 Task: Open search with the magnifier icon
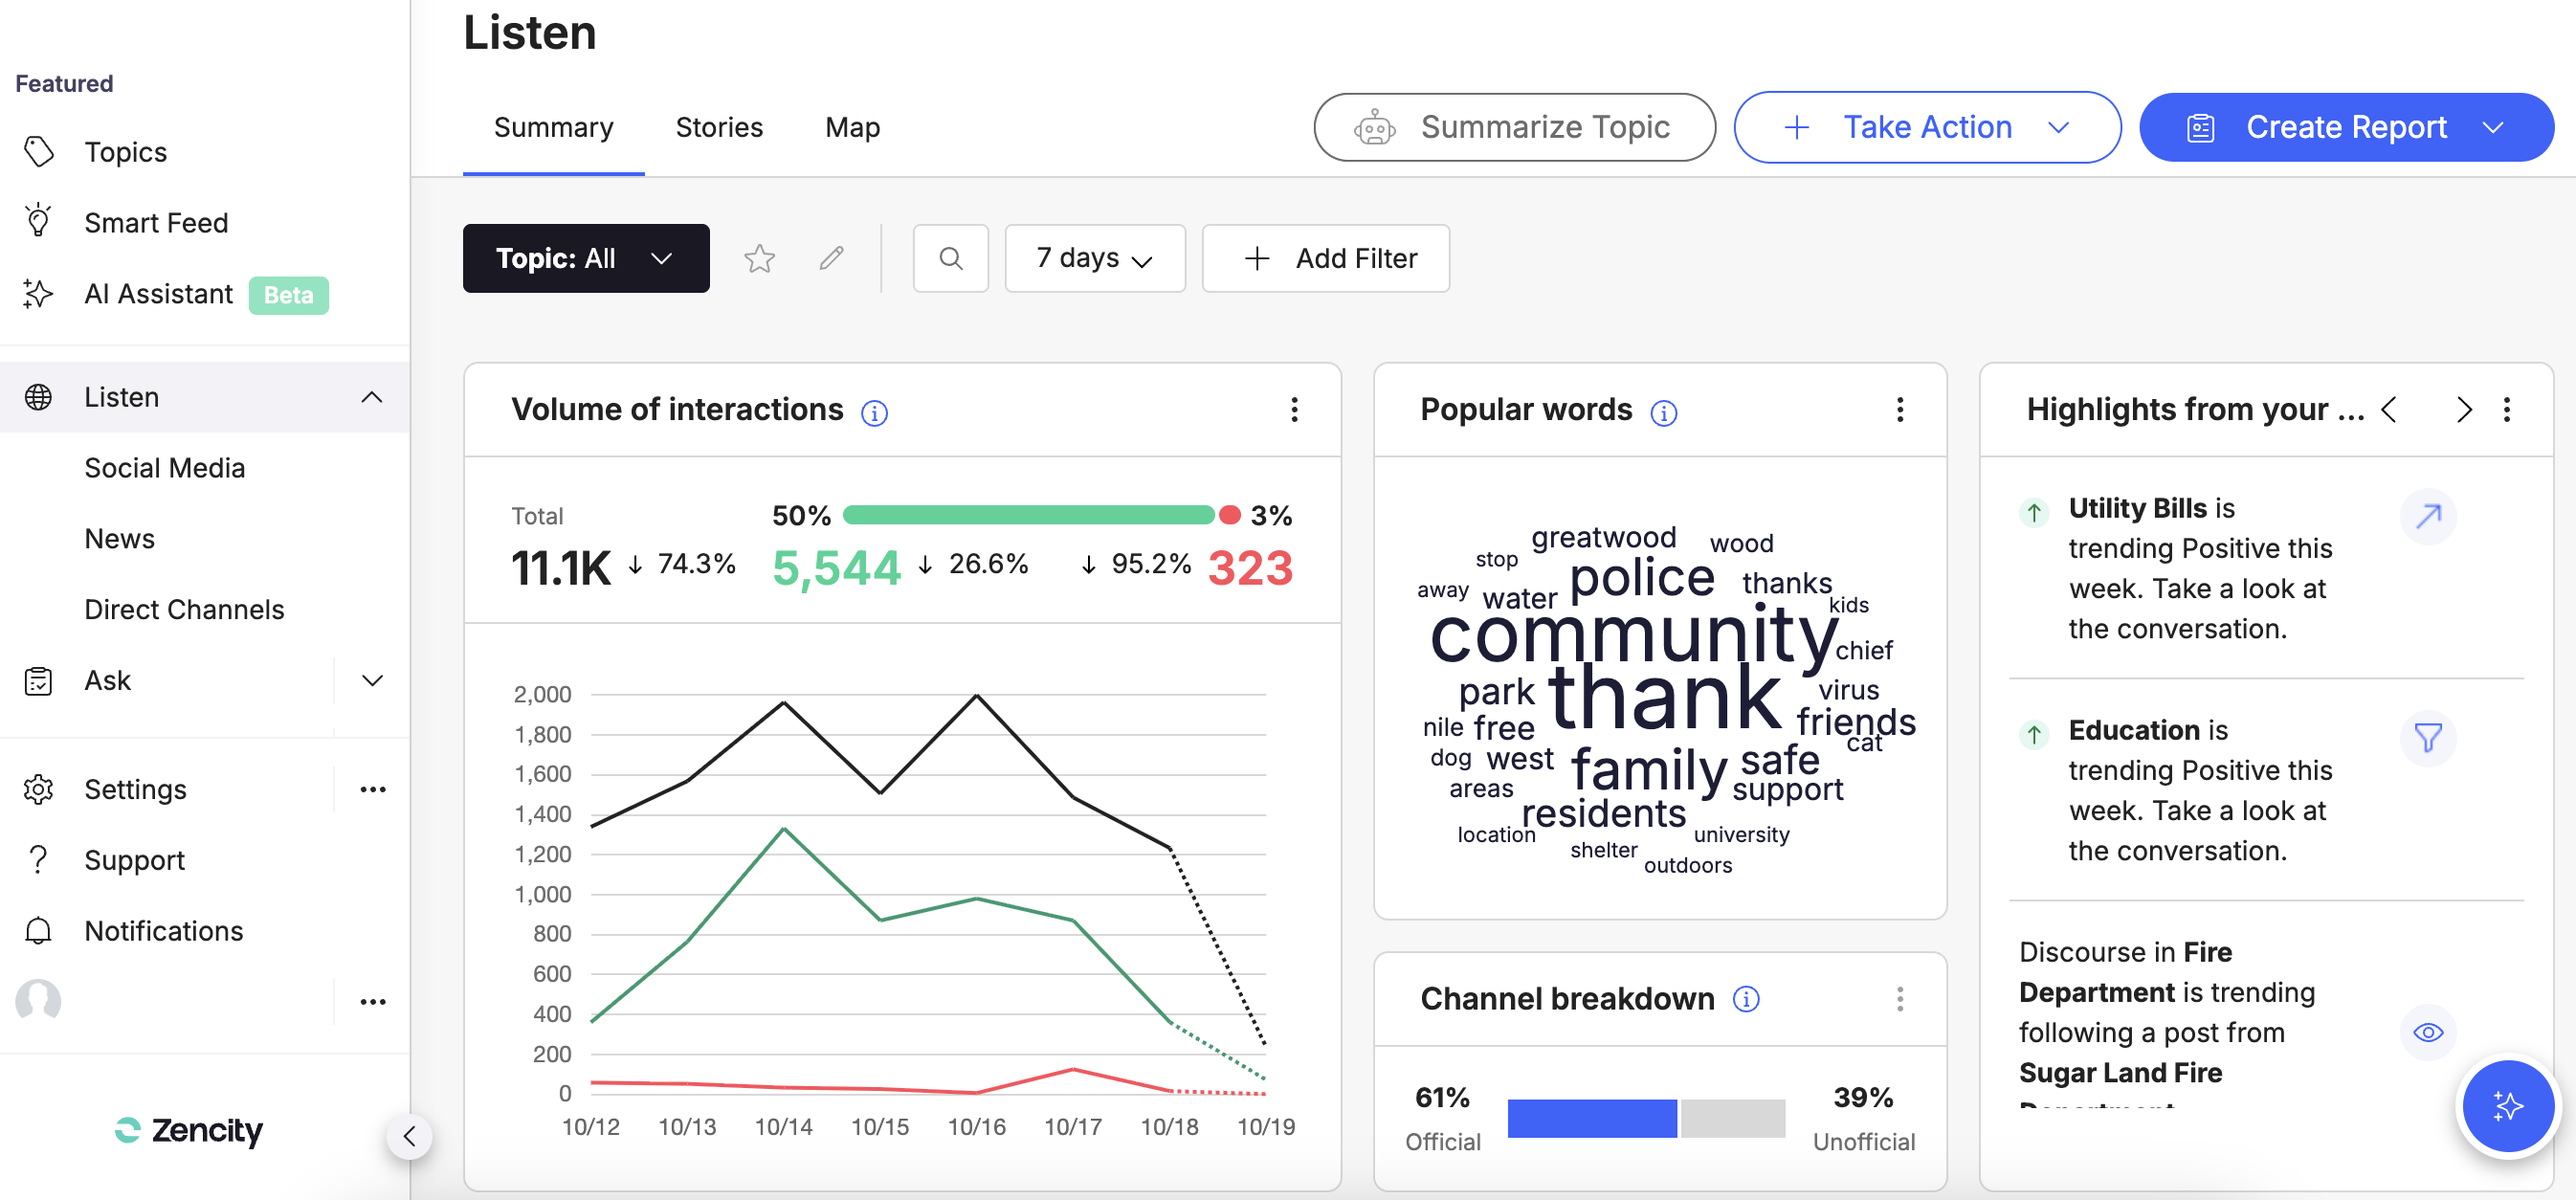coord(950,259)
